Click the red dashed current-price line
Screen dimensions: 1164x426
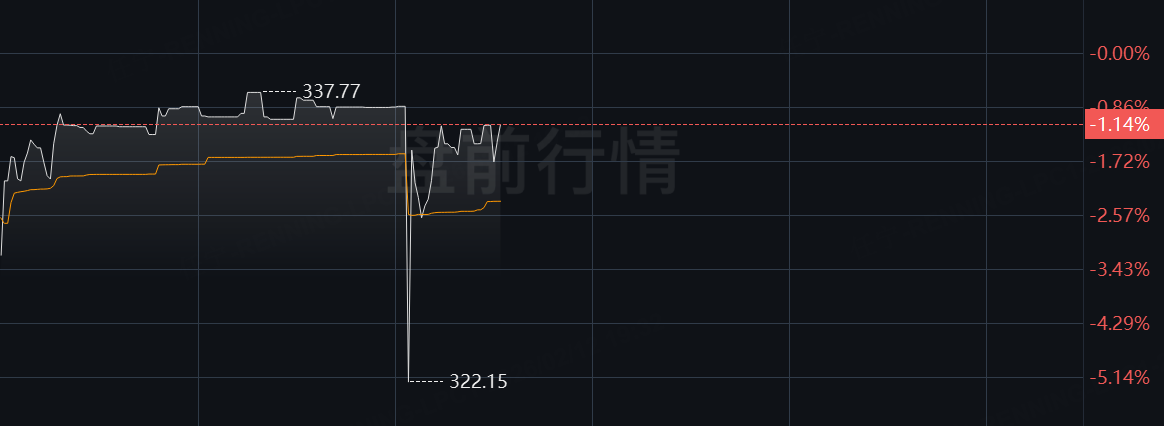[542, 125]
